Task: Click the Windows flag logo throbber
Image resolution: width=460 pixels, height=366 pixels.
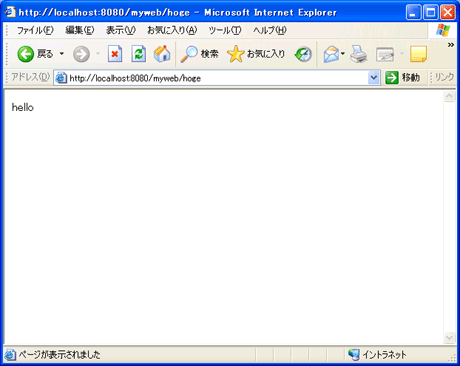Action: coord(443,30)
